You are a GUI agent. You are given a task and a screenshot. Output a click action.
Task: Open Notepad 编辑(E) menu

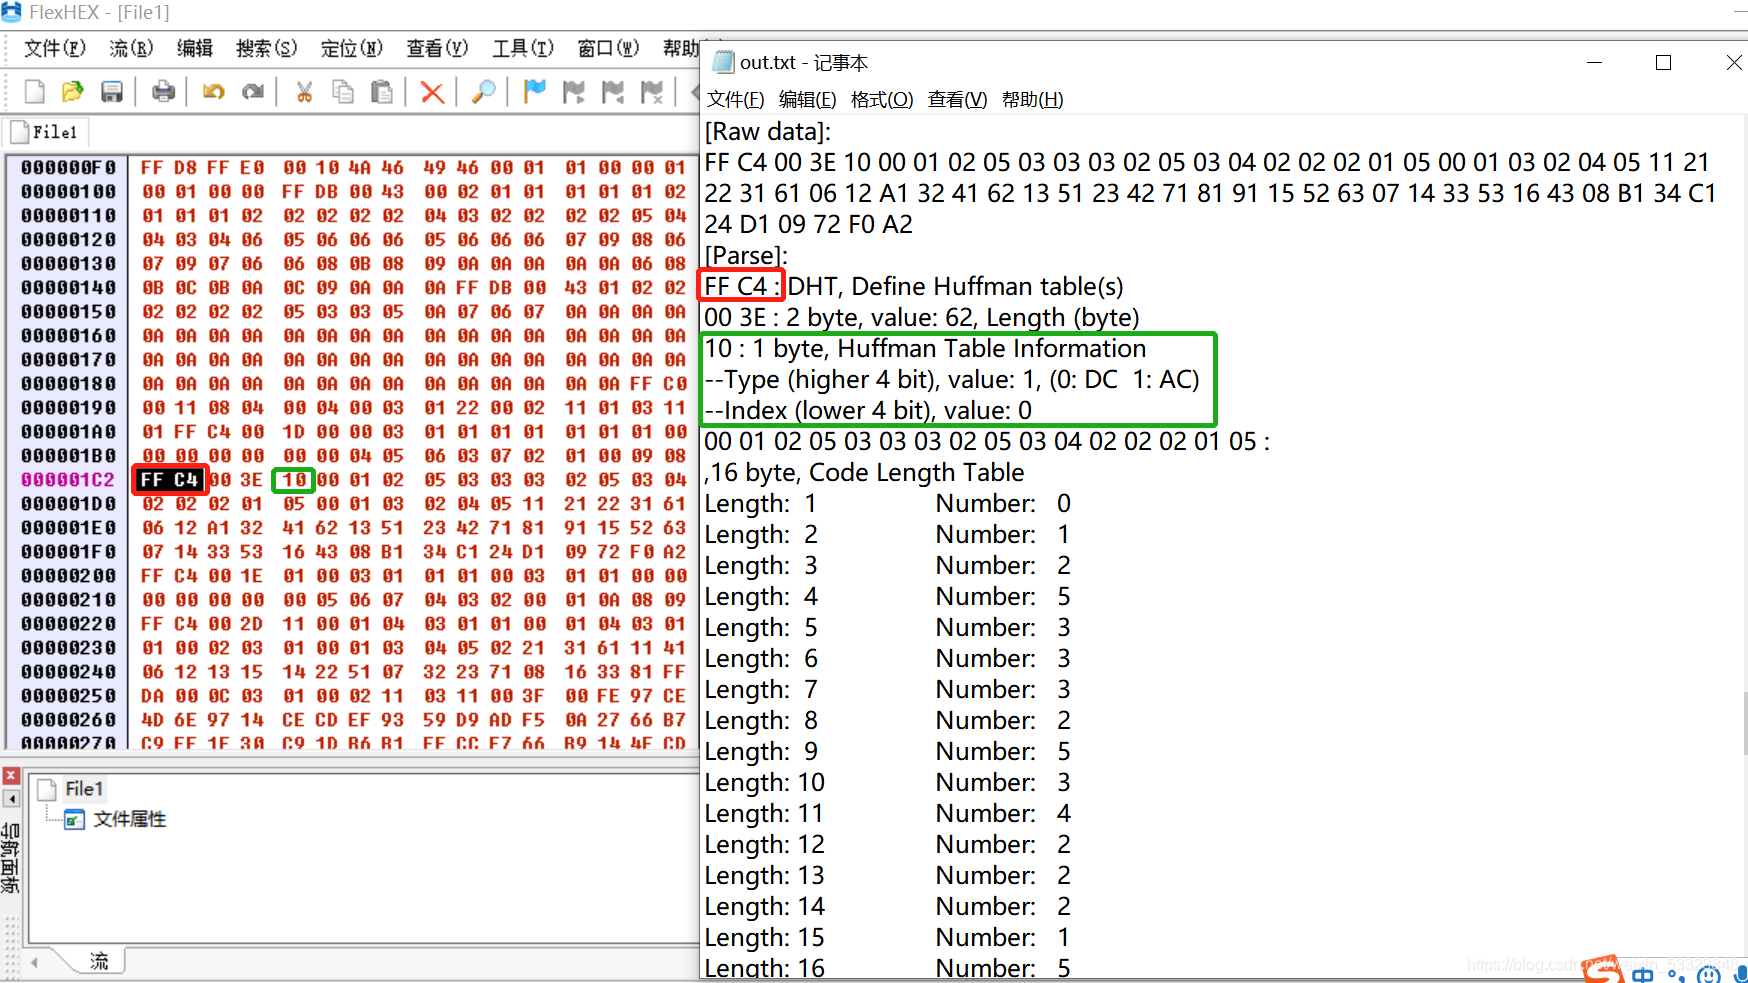807,99
